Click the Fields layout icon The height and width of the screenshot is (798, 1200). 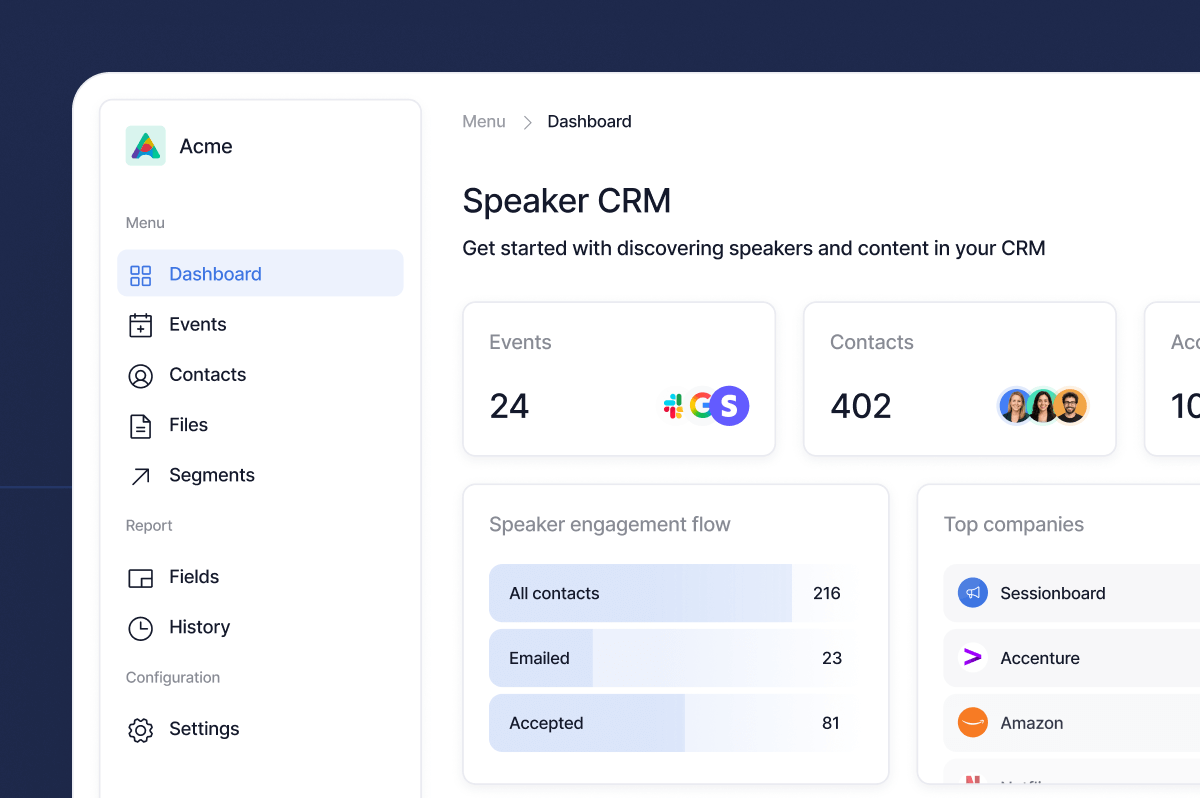pyautogui.click(x=141, y=578)
